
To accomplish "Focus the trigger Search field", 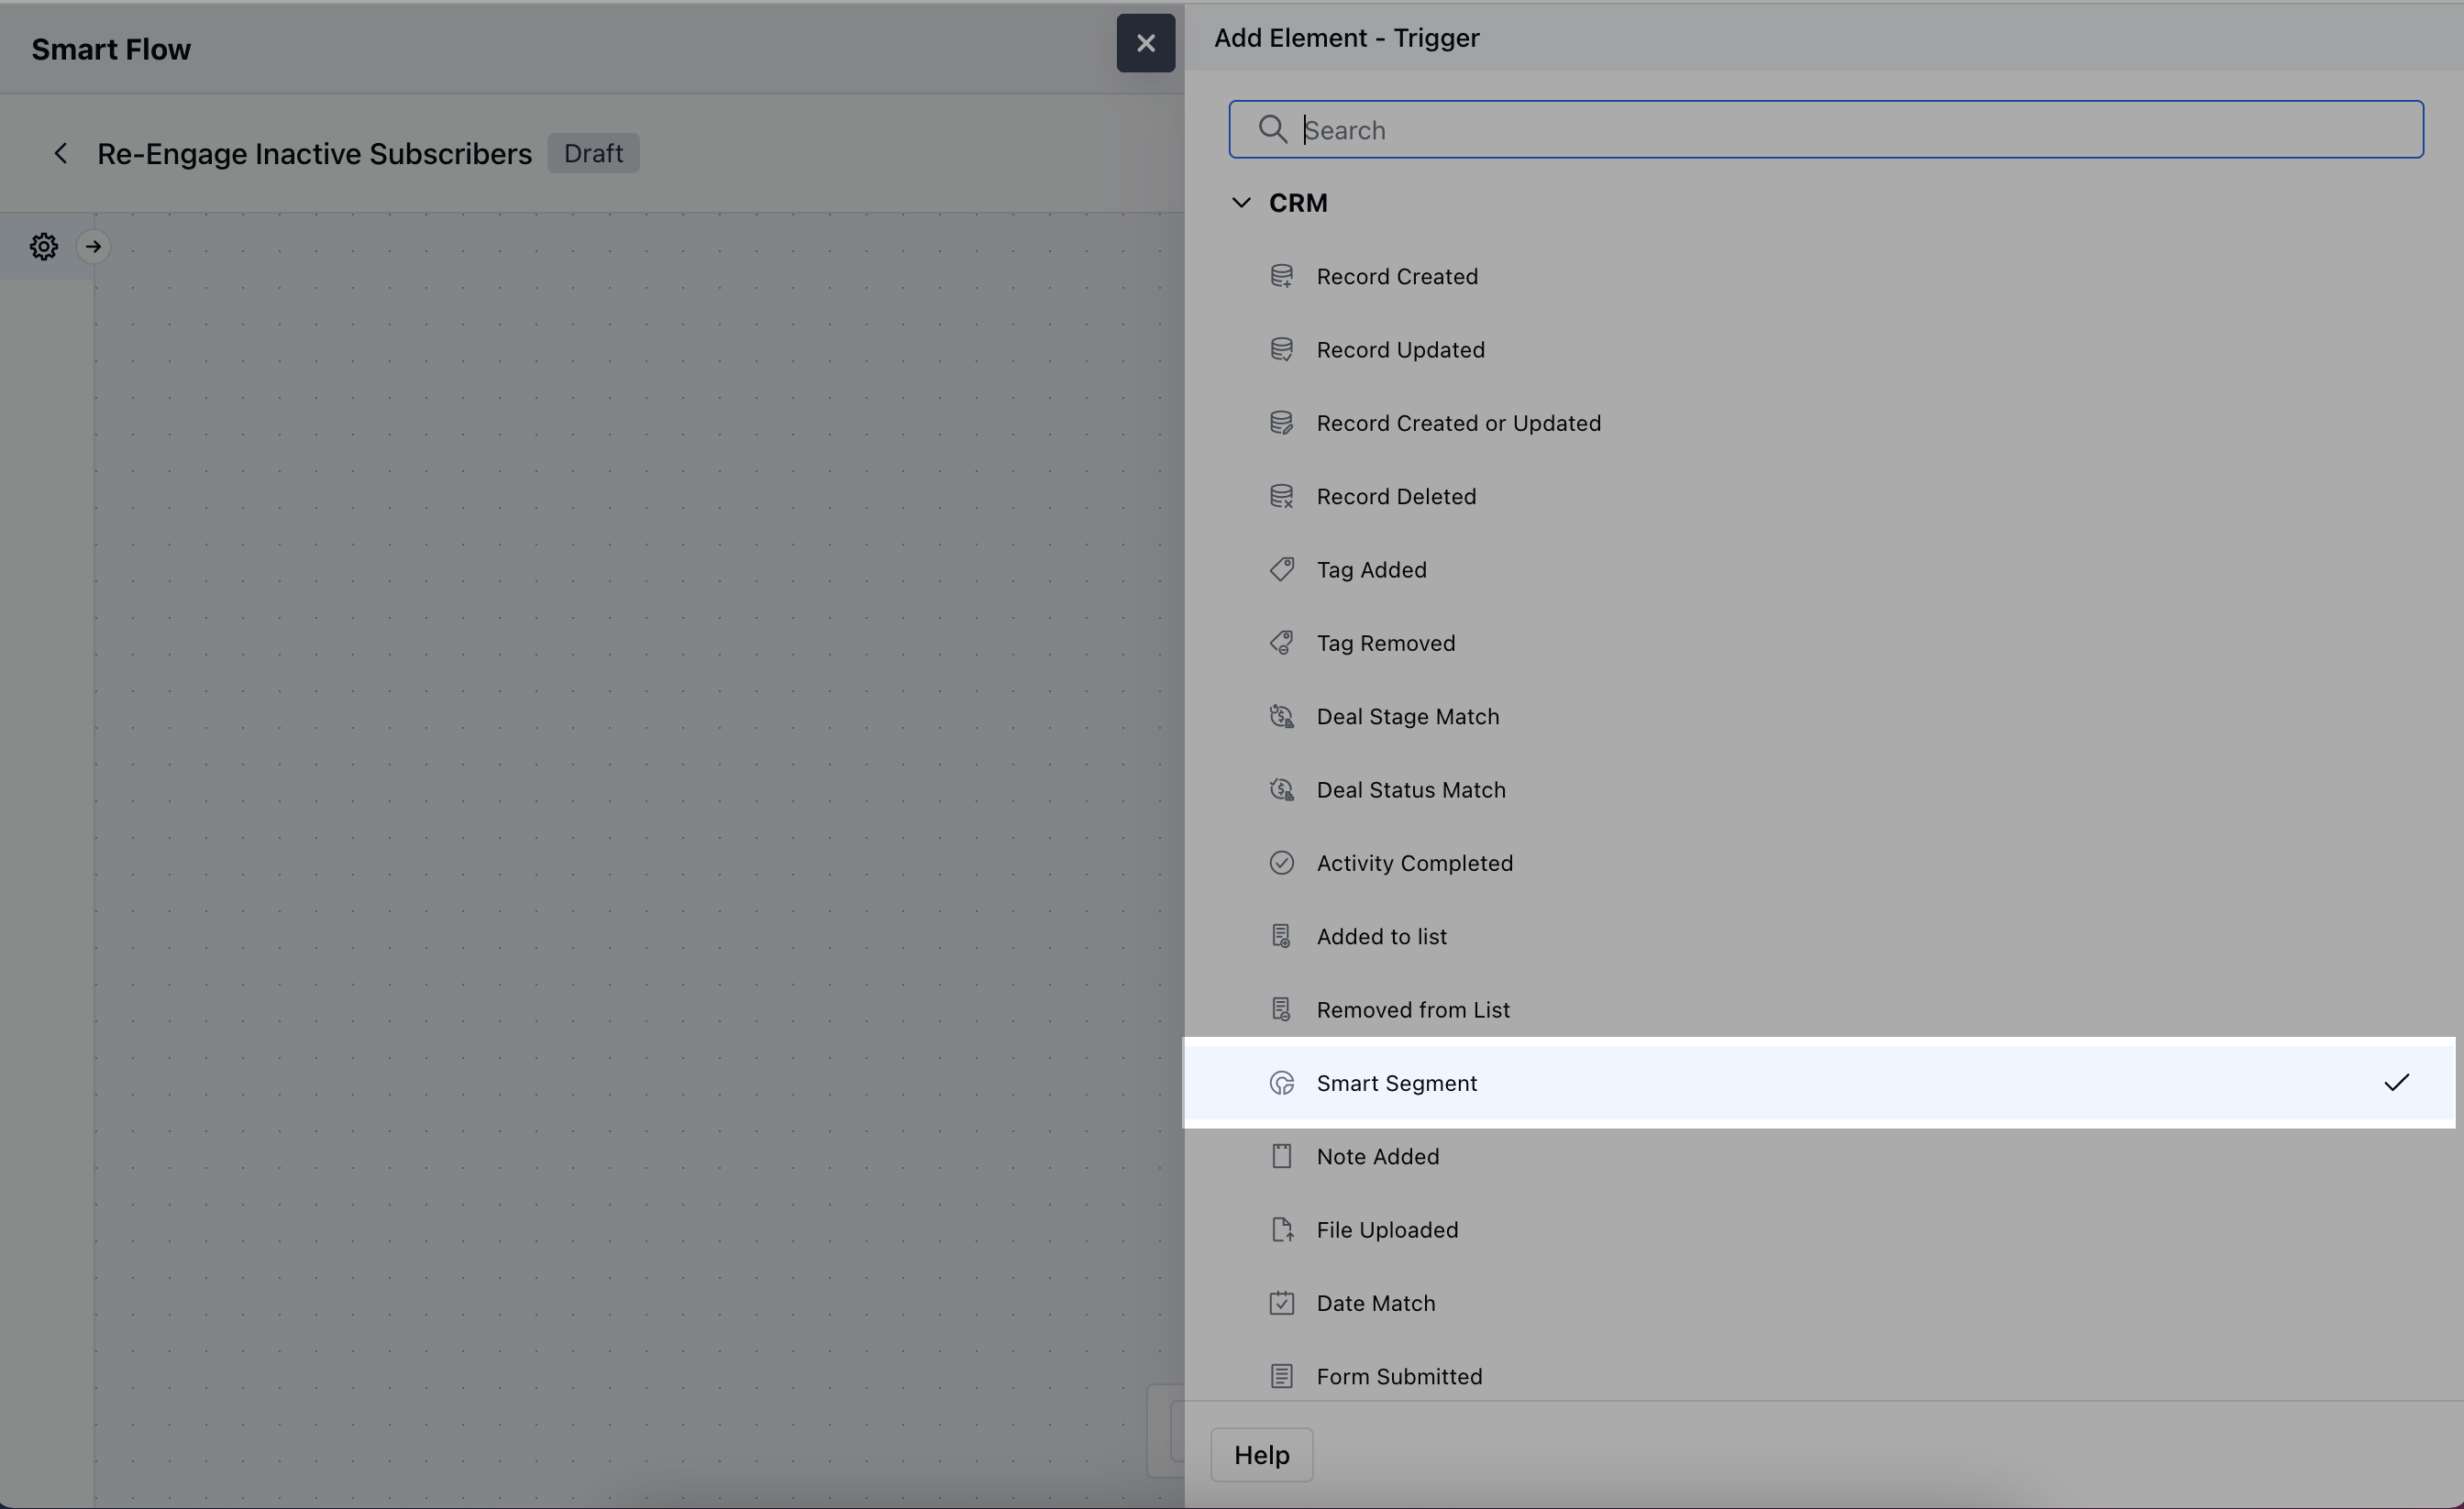I will tap(1826, 130).
